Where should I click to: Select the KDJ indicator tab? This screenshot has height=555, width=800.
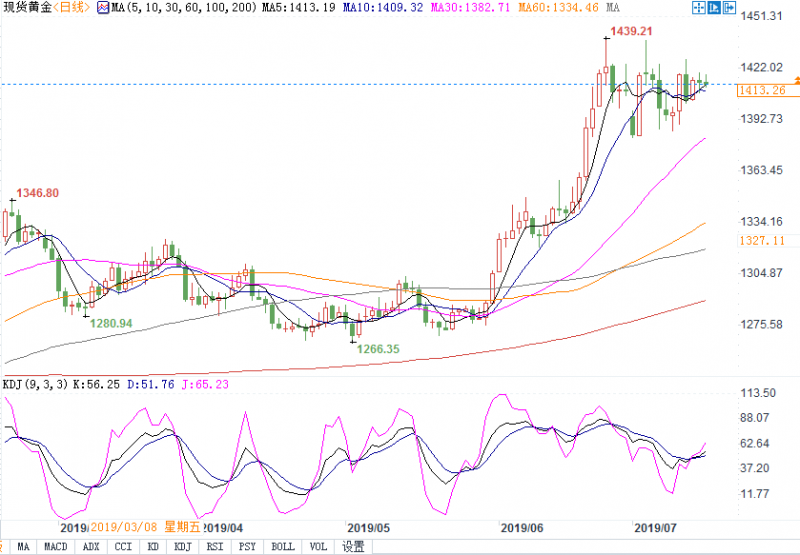point(183,547)
